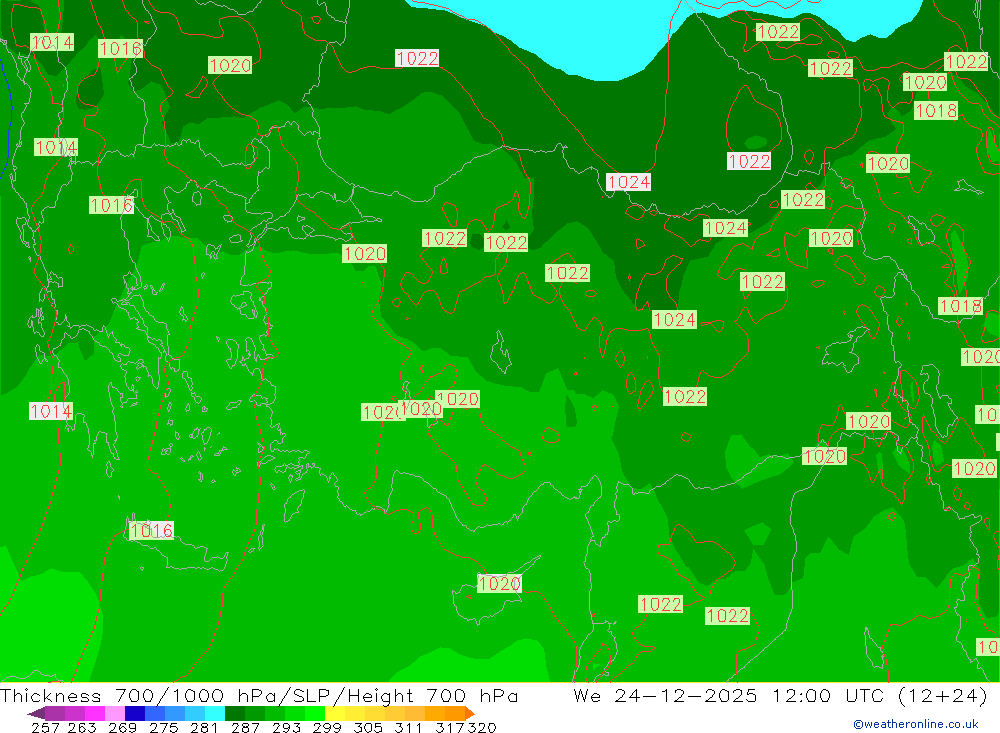
Task: Select the bright yellow legend swatch
Action: coord(335,713)
